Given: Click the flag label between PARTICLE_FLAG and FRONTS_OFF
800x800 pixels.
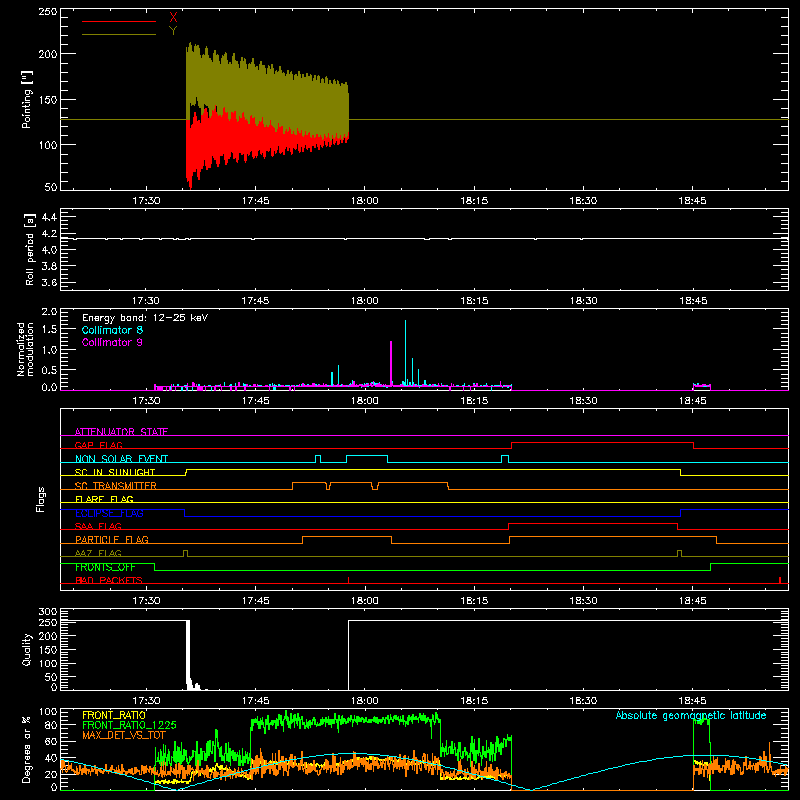Looking at the screenshot, I should (98, 553).
